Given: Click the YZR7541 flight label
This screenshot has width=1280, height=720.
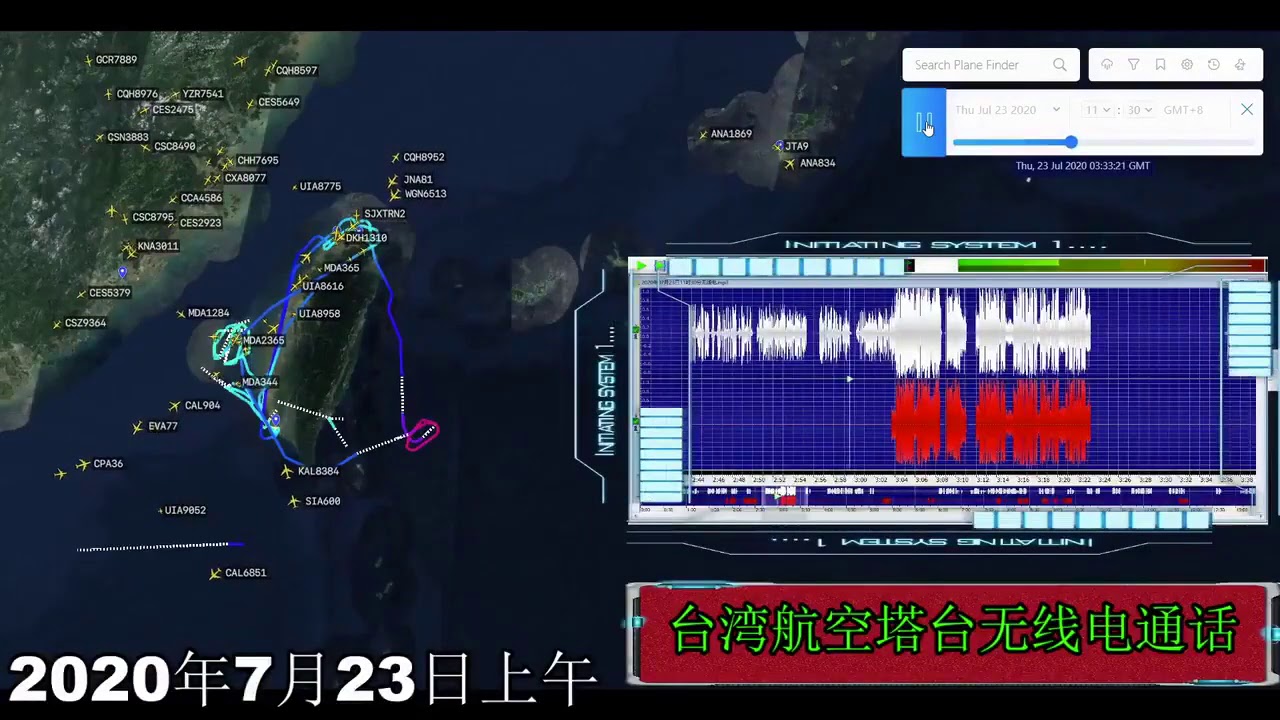Looking at the screenshot, I should [x=203, y=94].
